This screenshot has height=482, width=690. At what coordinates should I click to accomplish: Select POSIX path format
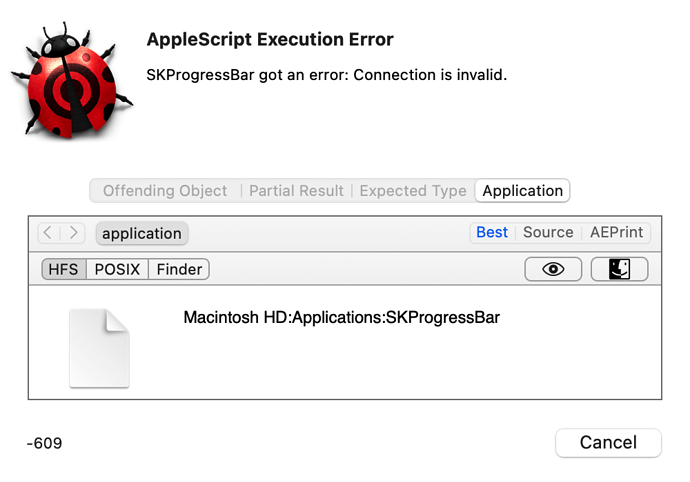click(x=118, y=269)
